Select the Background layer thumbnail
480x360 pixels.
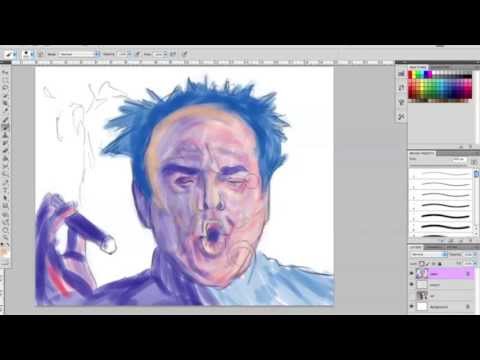coord(422,307)
